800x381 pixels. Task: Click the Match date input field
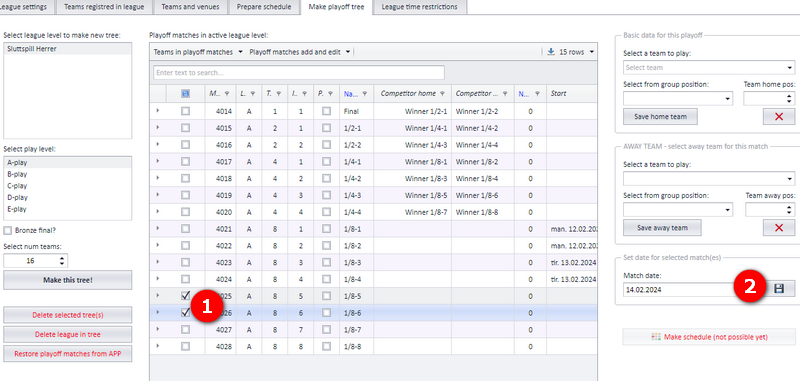click(691, 289)
